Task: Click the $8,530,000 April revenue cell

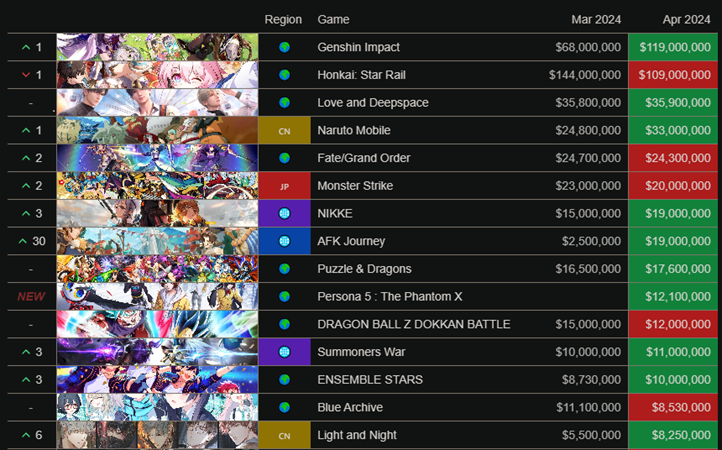Action: (x=673, y=407)
